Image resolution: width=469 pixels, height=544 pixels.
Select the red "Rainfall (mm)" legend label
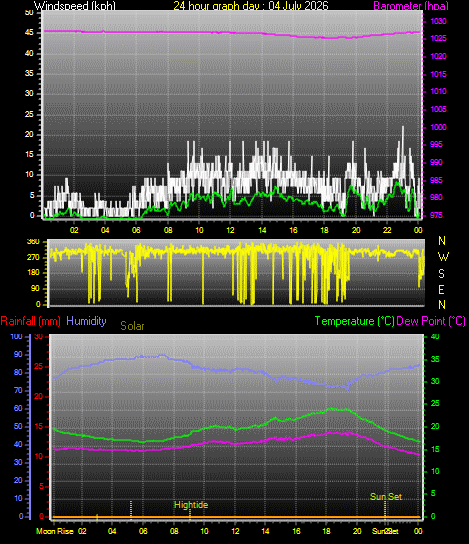tap(31, 321)
